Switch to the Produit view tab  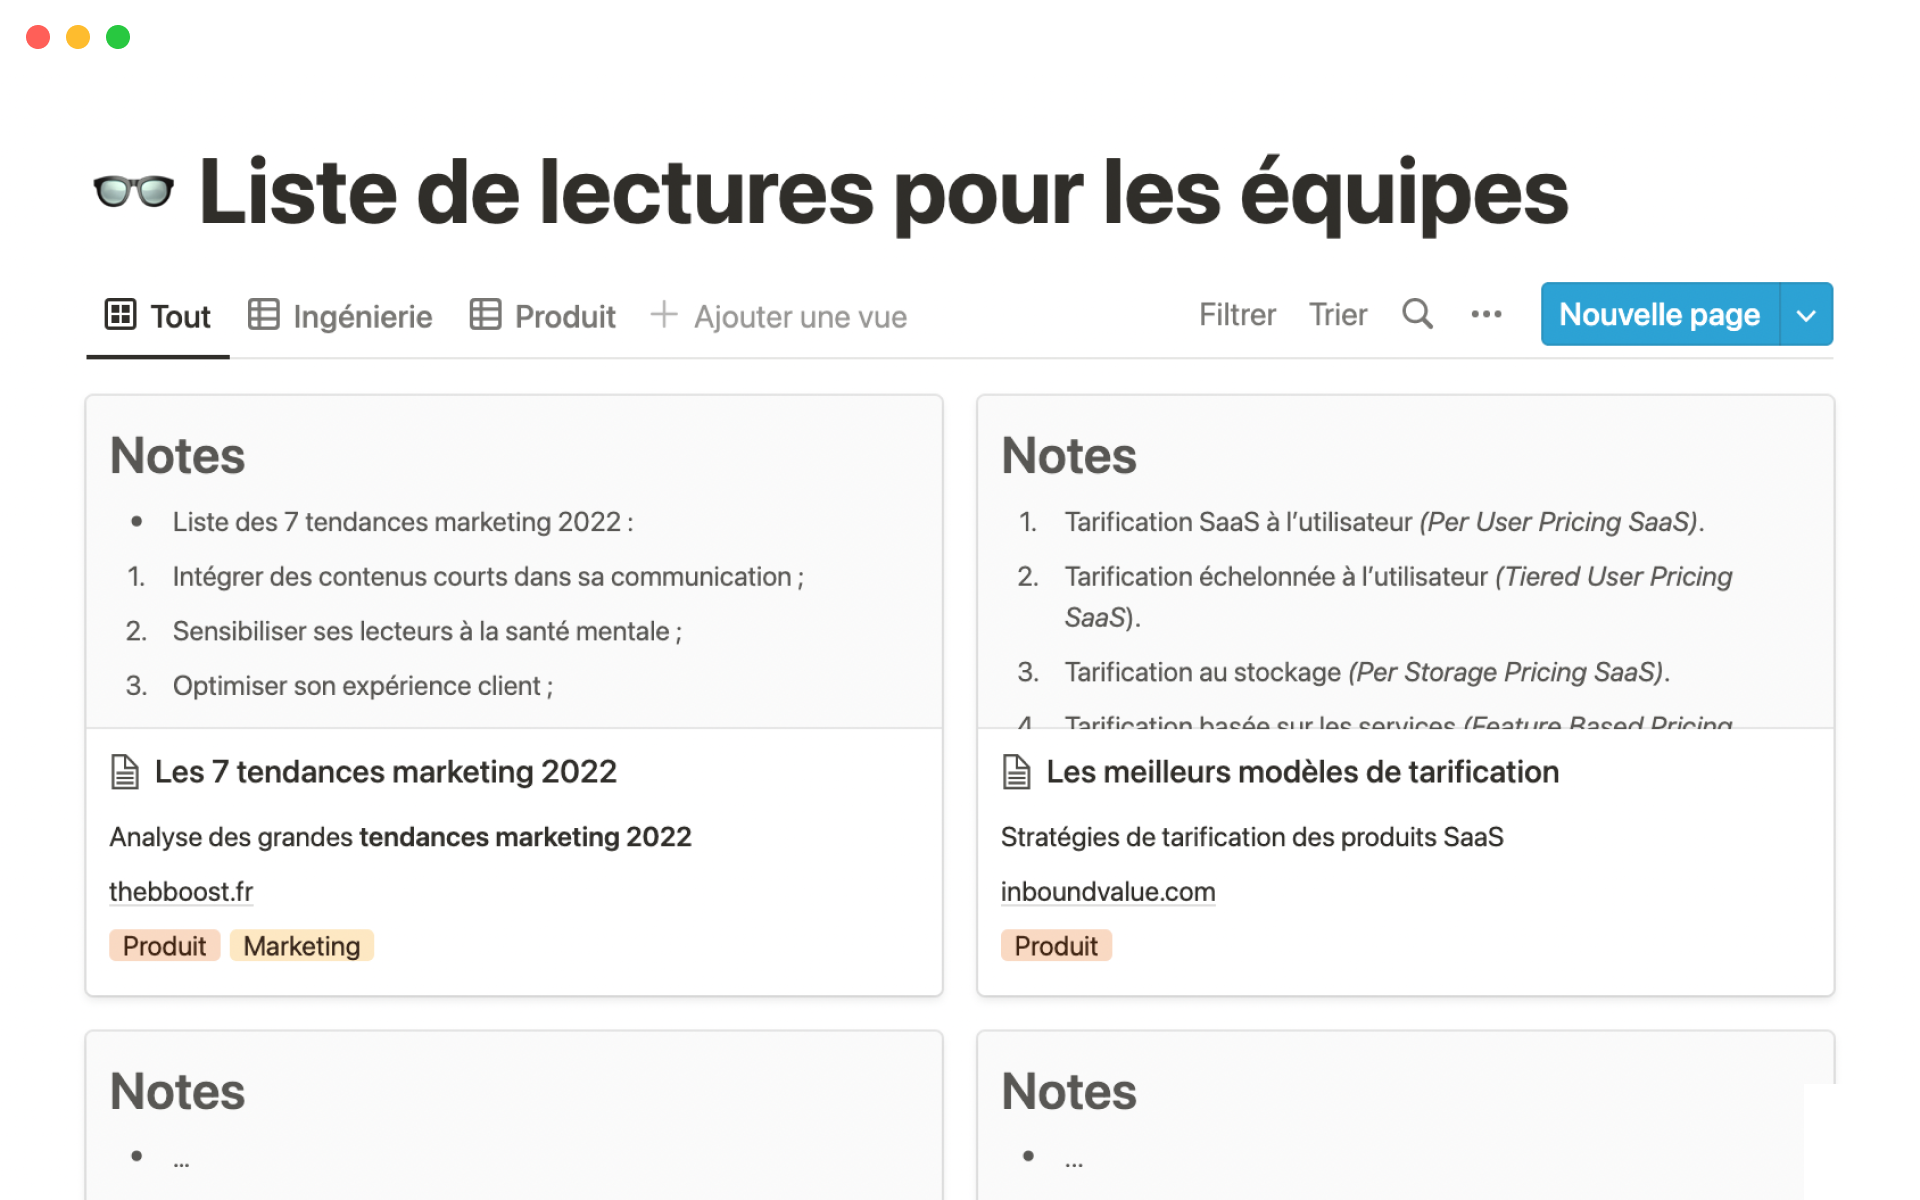(x=564, y=316)
